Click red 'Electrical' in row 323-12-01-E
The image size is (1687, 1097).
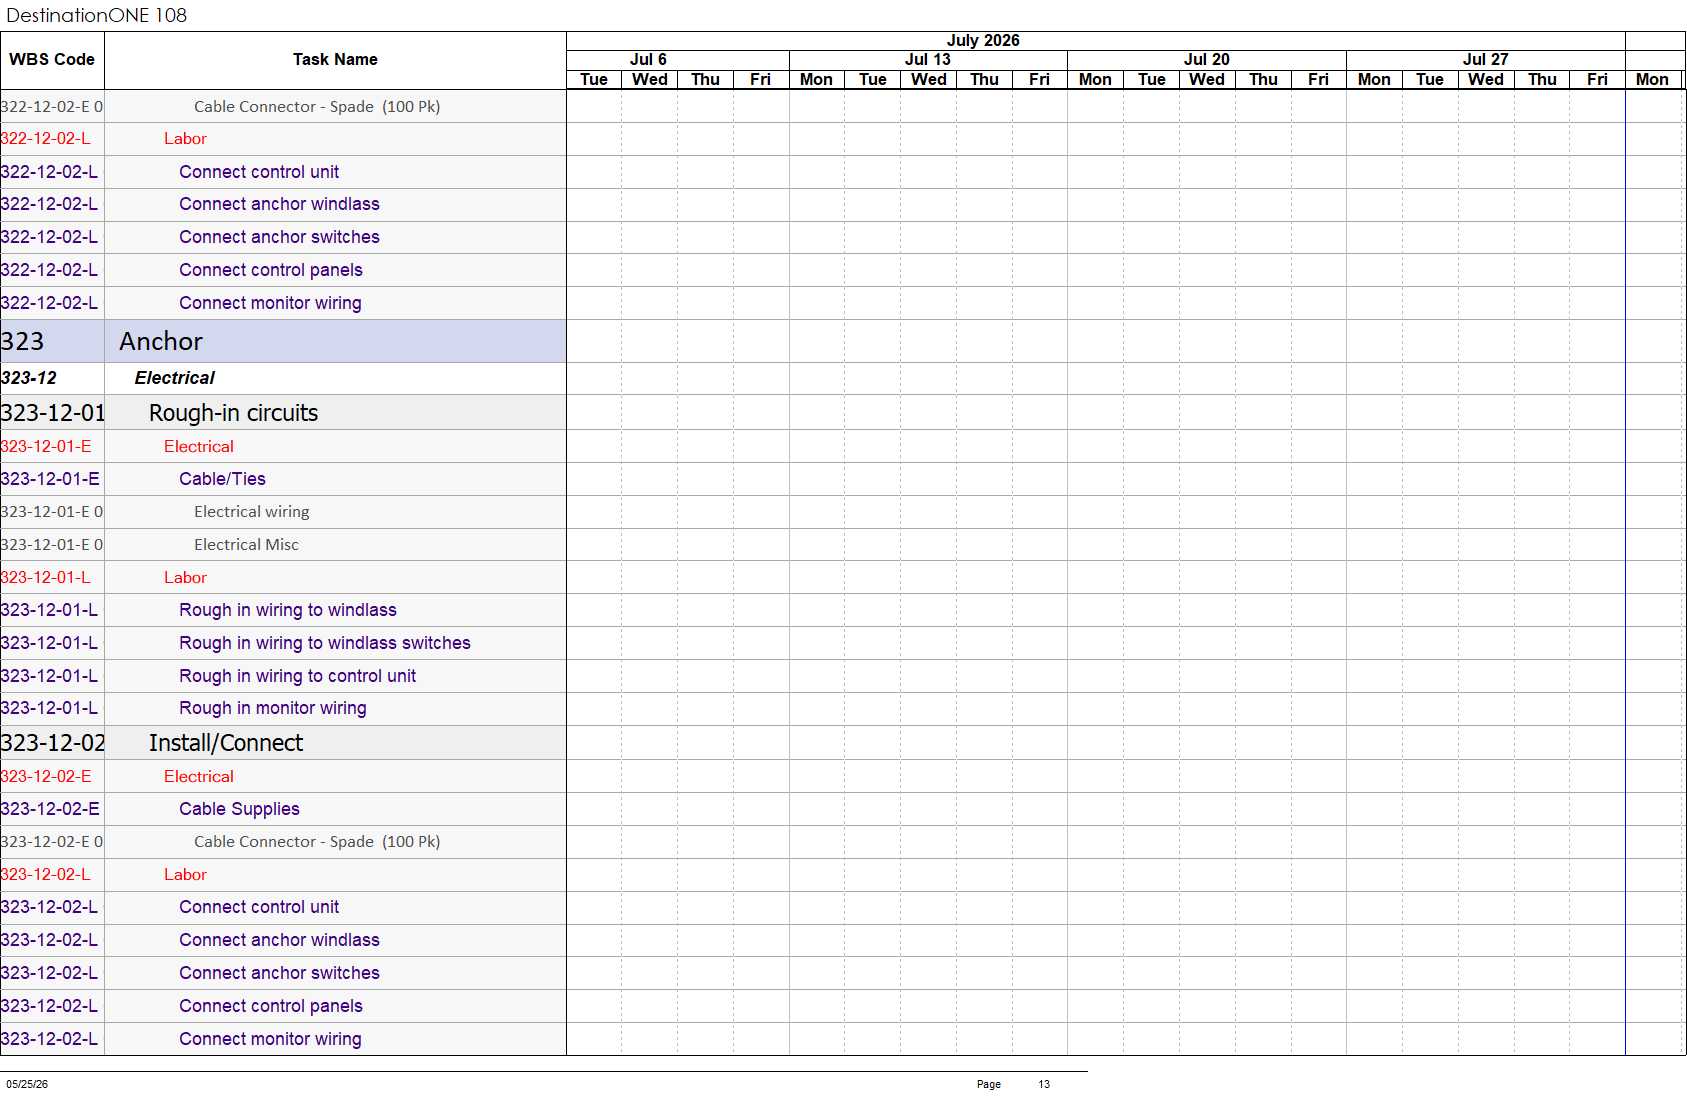[199, 447]
